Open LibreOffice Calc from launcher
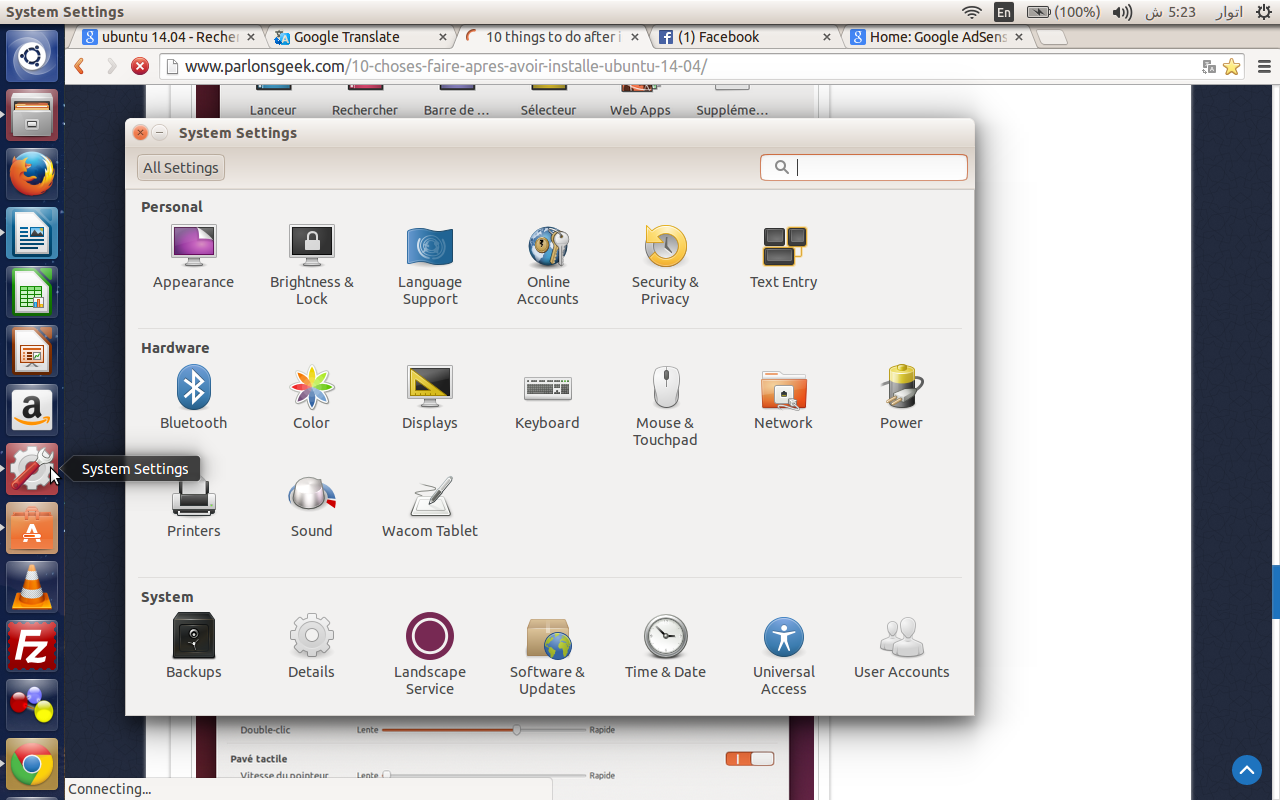The image size is (1280, 800). pos(32,292)
